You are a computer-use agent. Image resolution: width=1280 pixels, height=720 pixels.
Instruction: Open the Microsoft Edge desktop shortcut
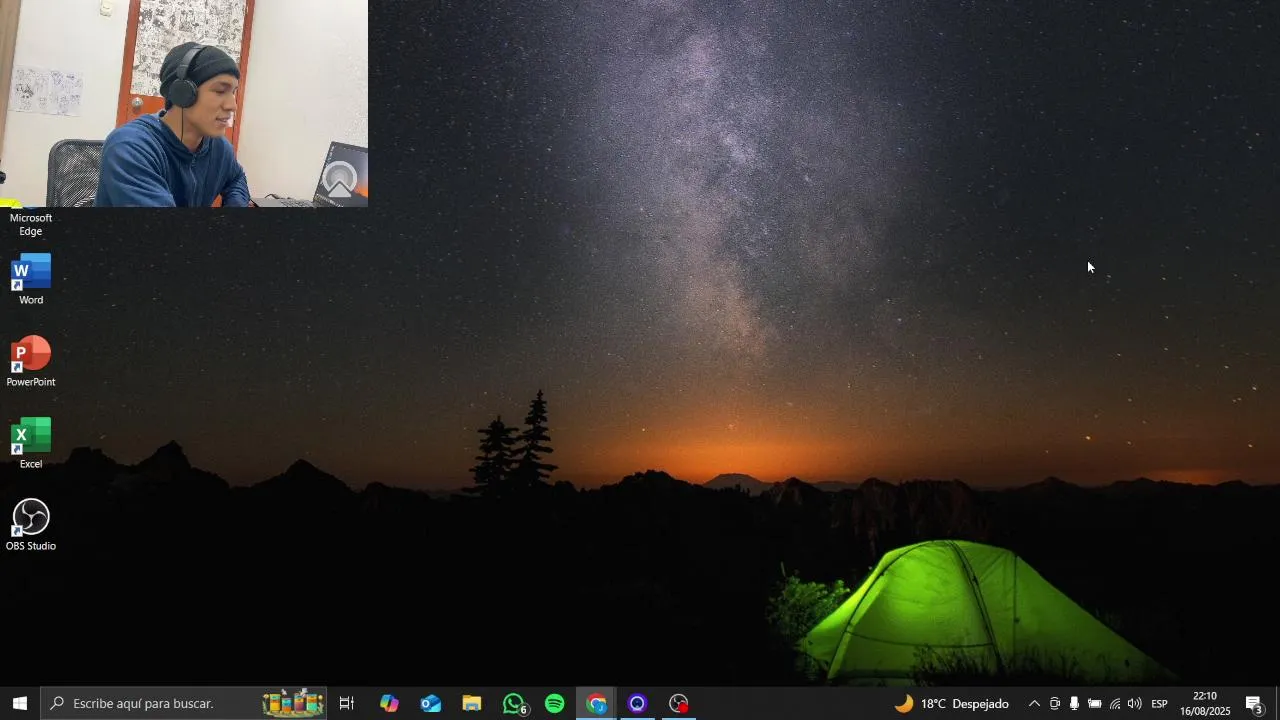[x=31, y=222]
